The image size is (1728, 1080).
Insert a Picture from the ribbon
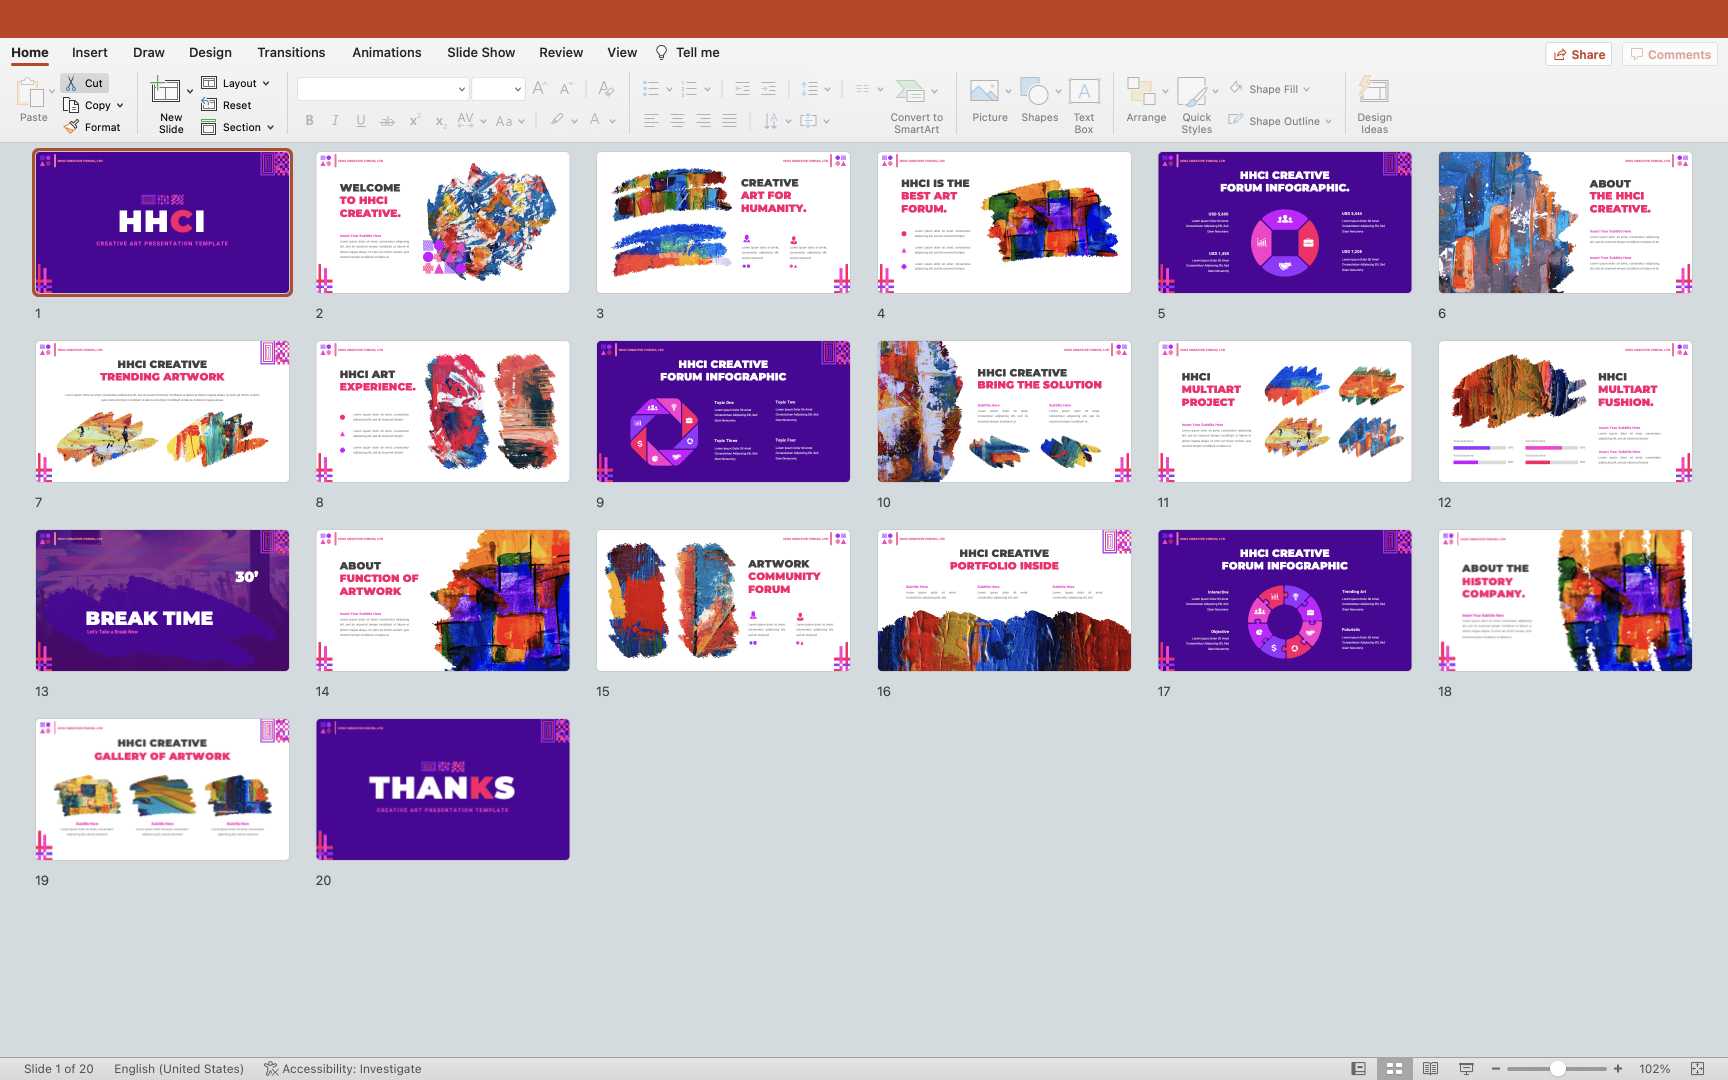[x=985, y=92]
